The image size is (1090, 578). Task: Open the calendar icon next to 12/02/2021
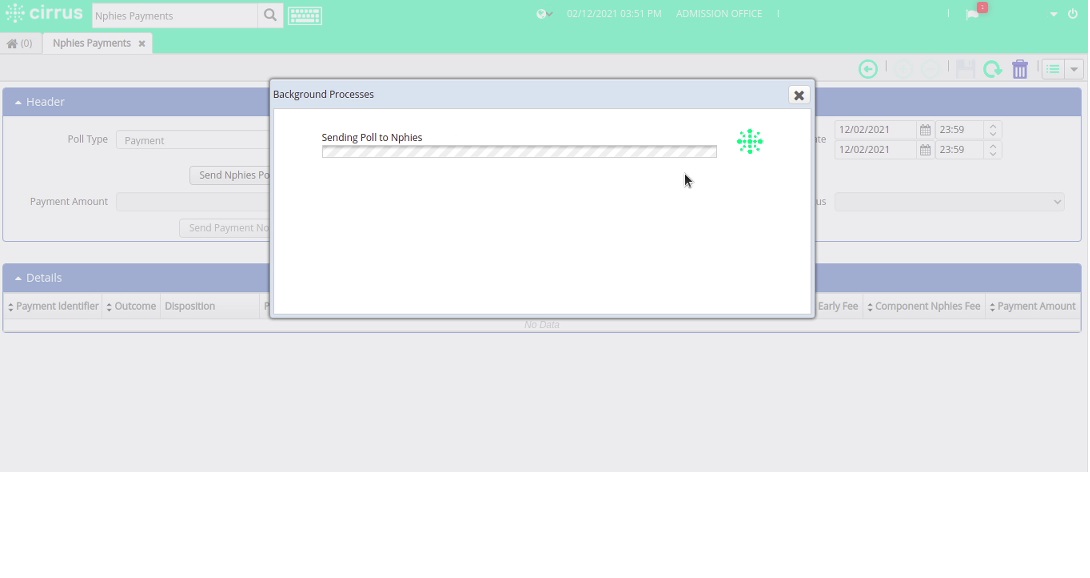click(x=925, y=130)
